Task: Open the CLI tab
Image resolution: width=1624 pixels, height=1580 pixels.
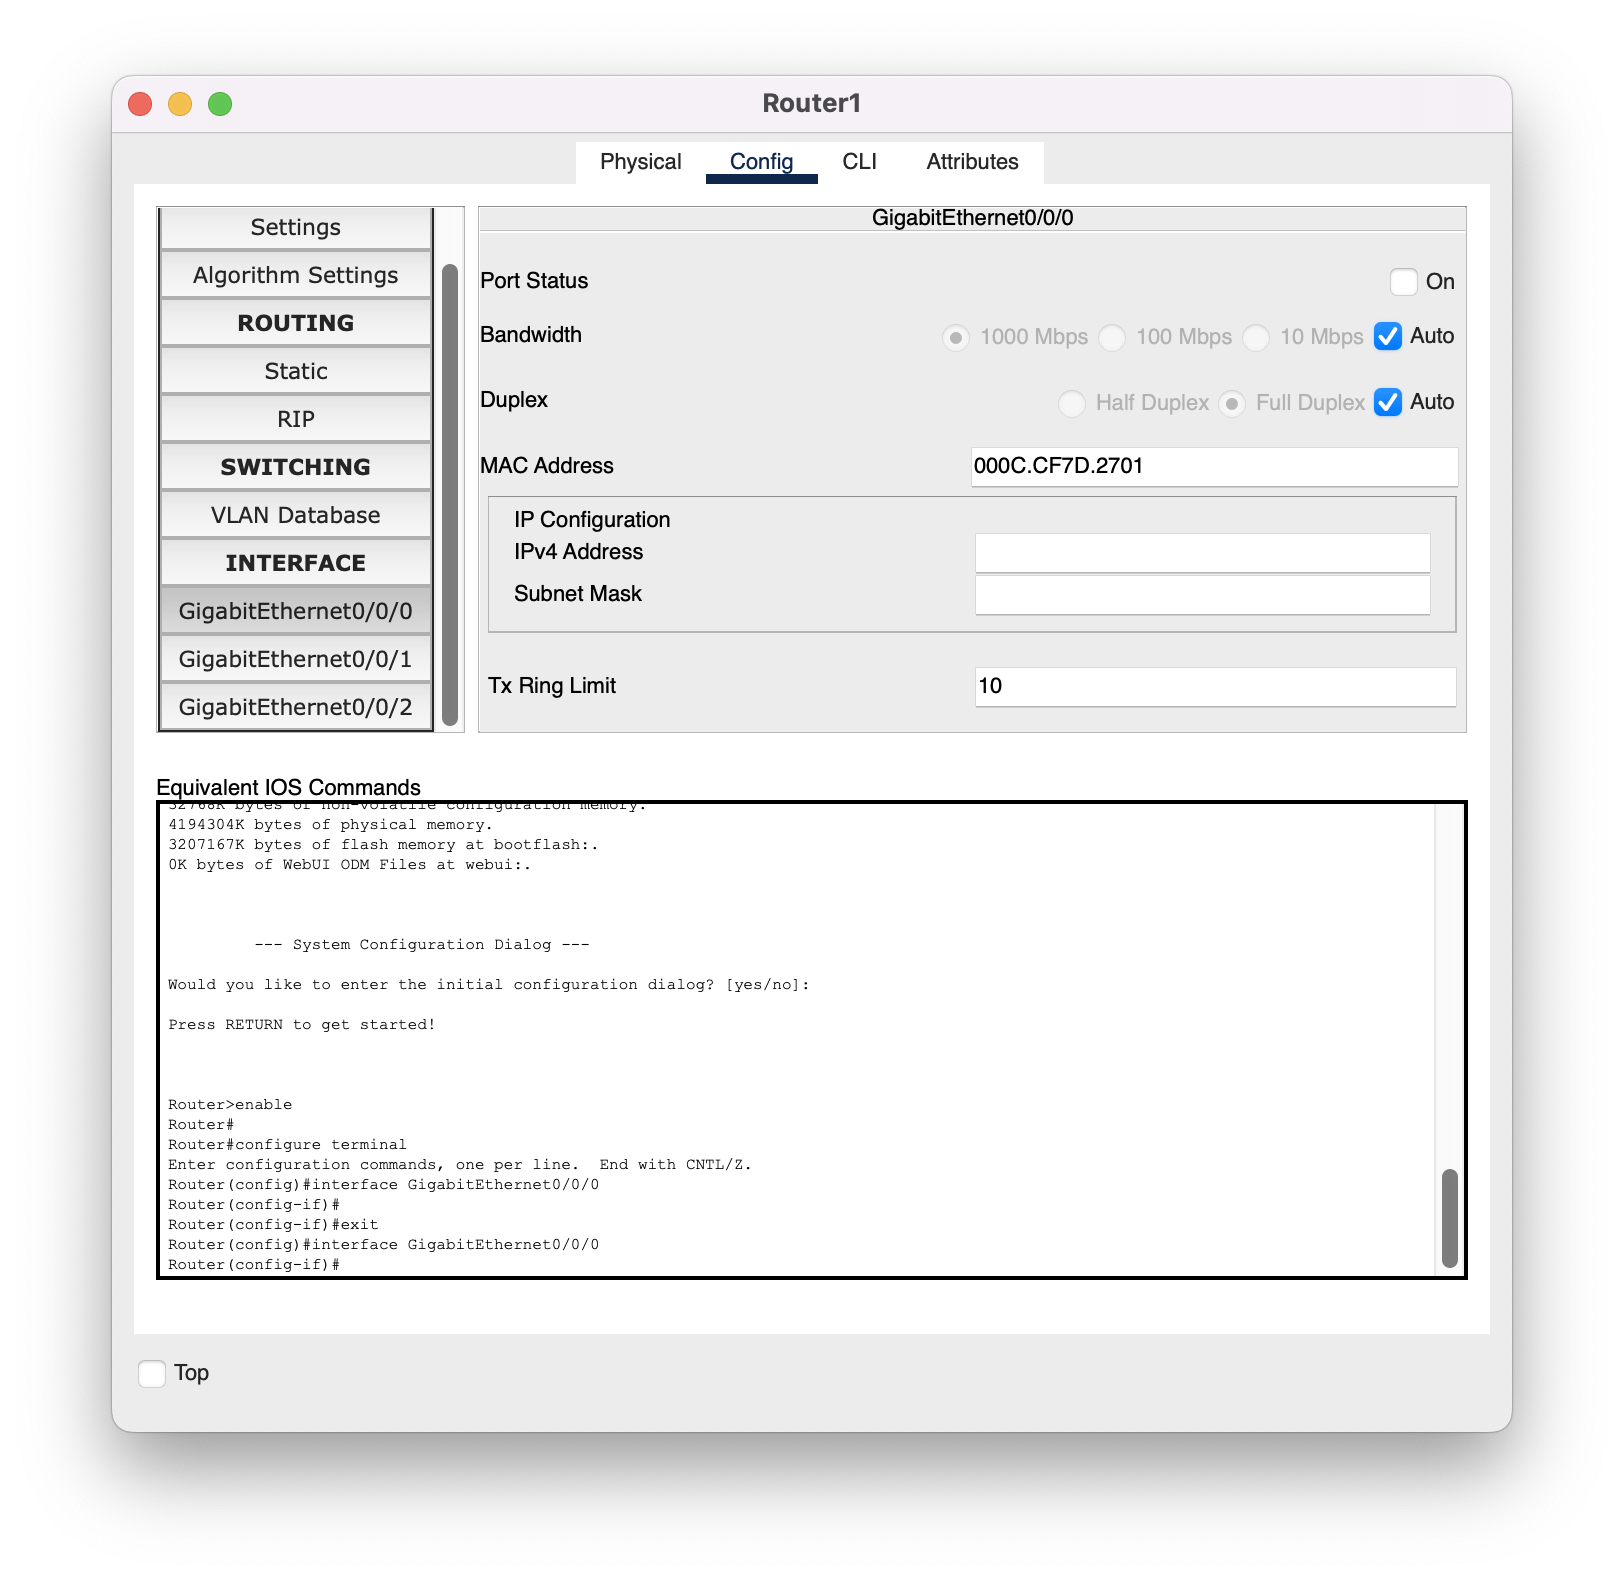Action: pyautogui.click(x=859, y=162)
